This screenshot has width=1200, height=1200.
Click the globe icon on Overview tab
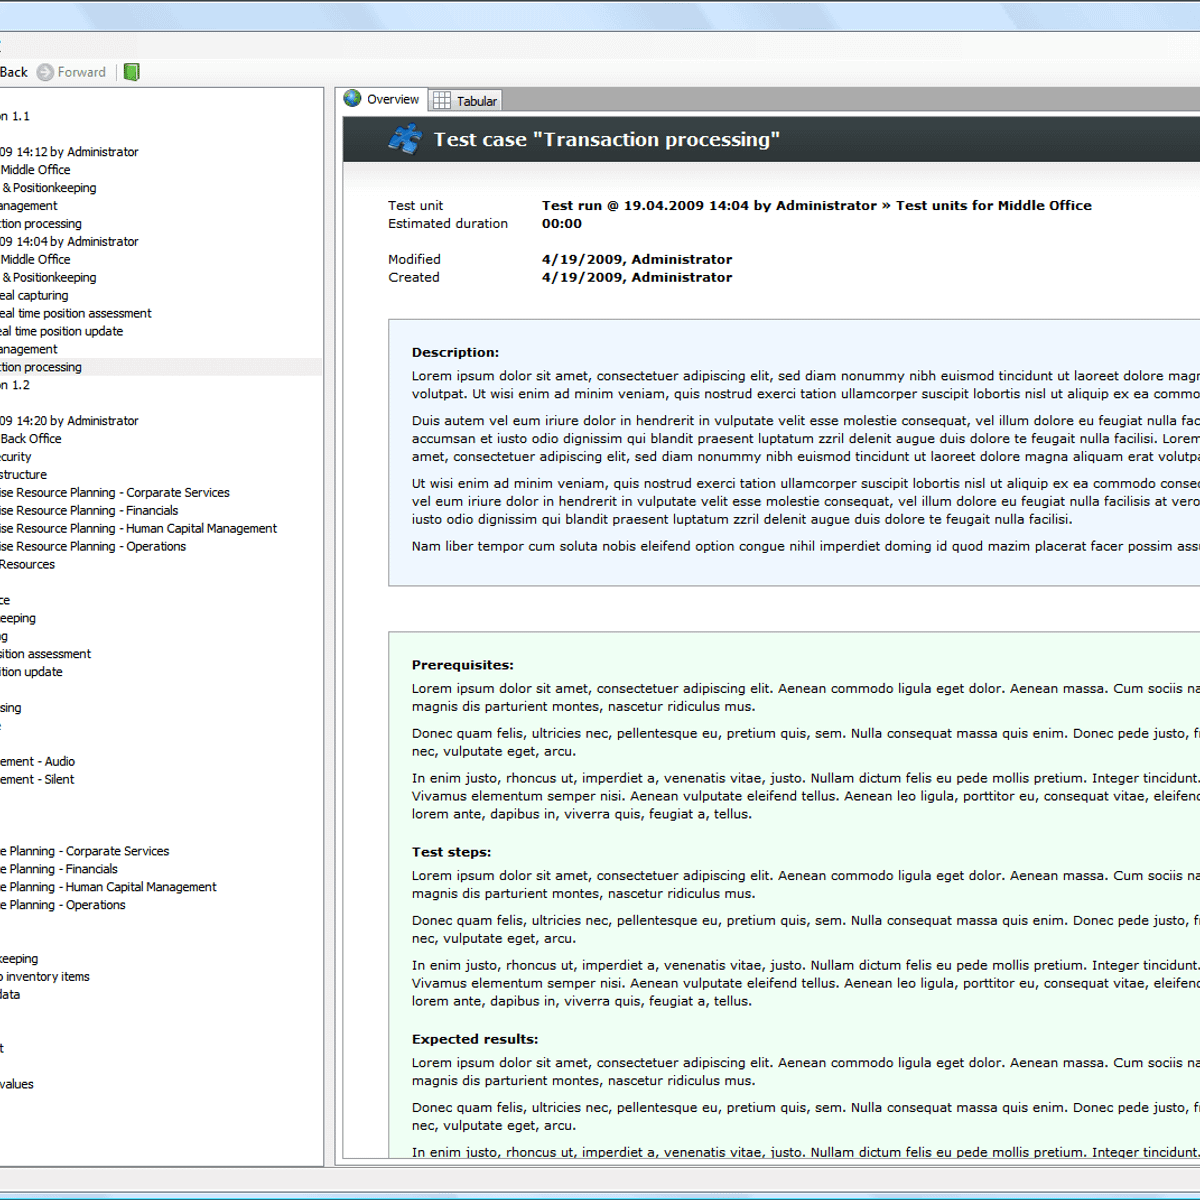coord(353,98)
